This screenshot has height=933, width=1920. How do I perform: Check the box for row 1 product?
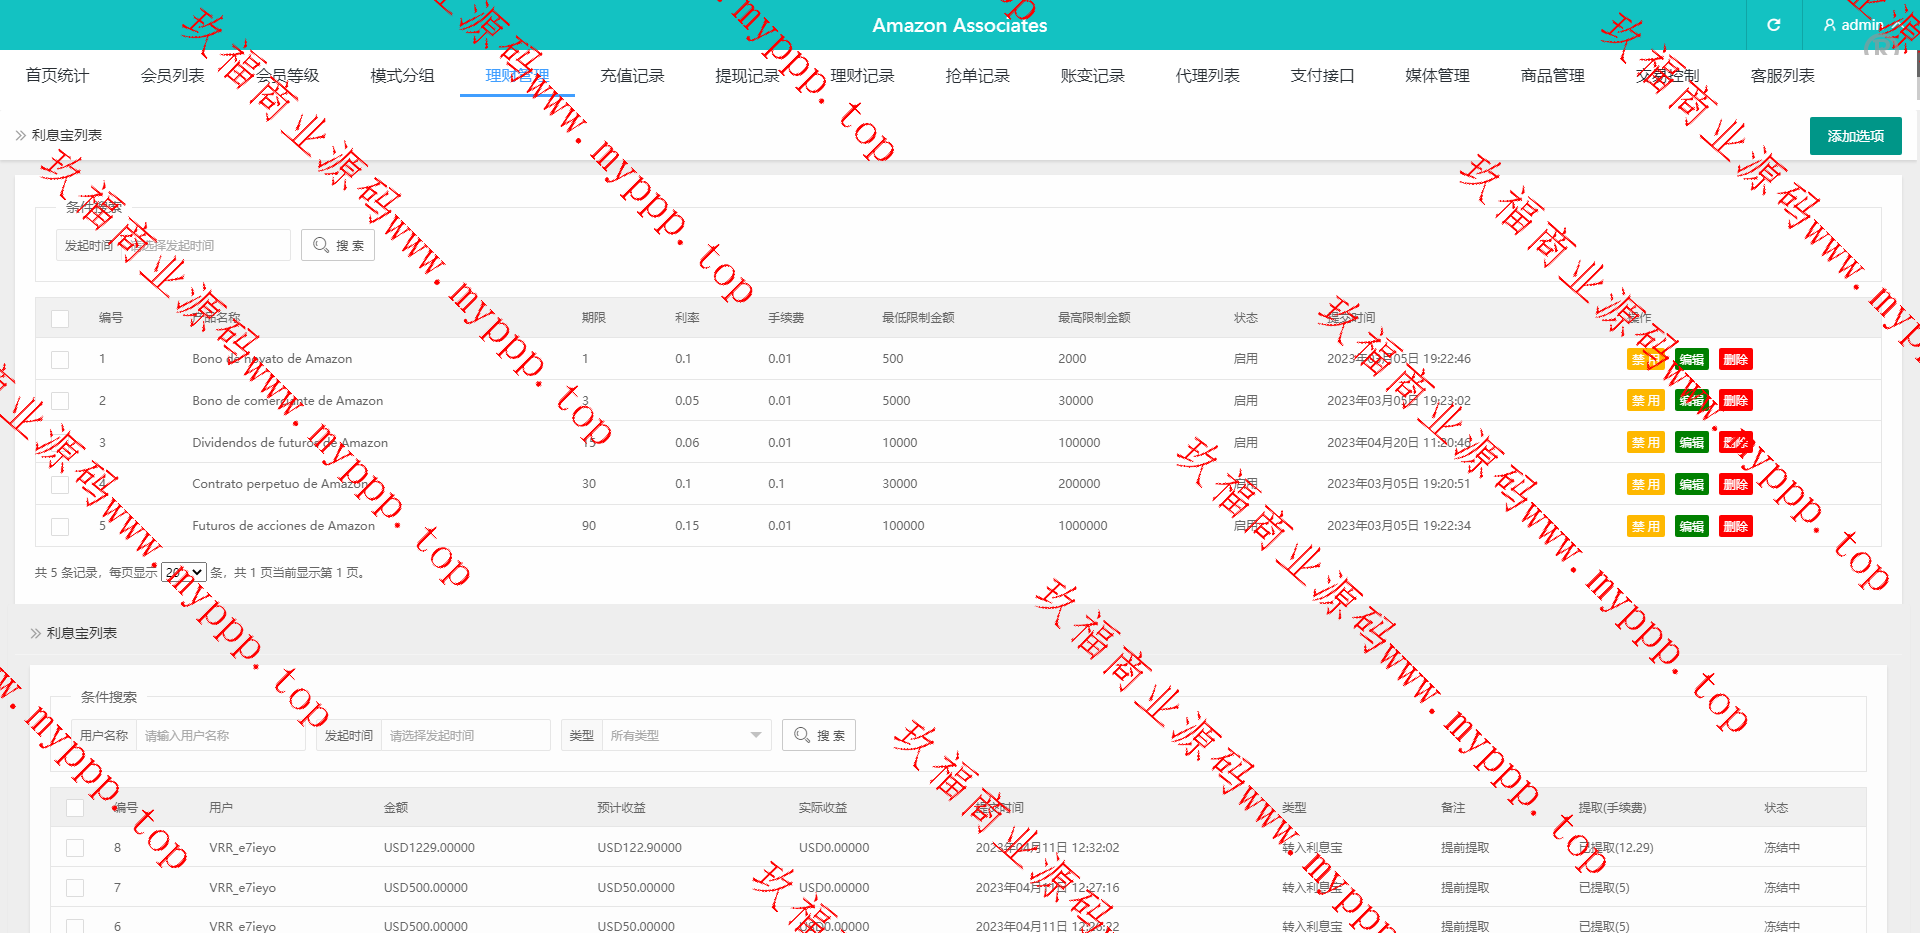click(60, 359)
